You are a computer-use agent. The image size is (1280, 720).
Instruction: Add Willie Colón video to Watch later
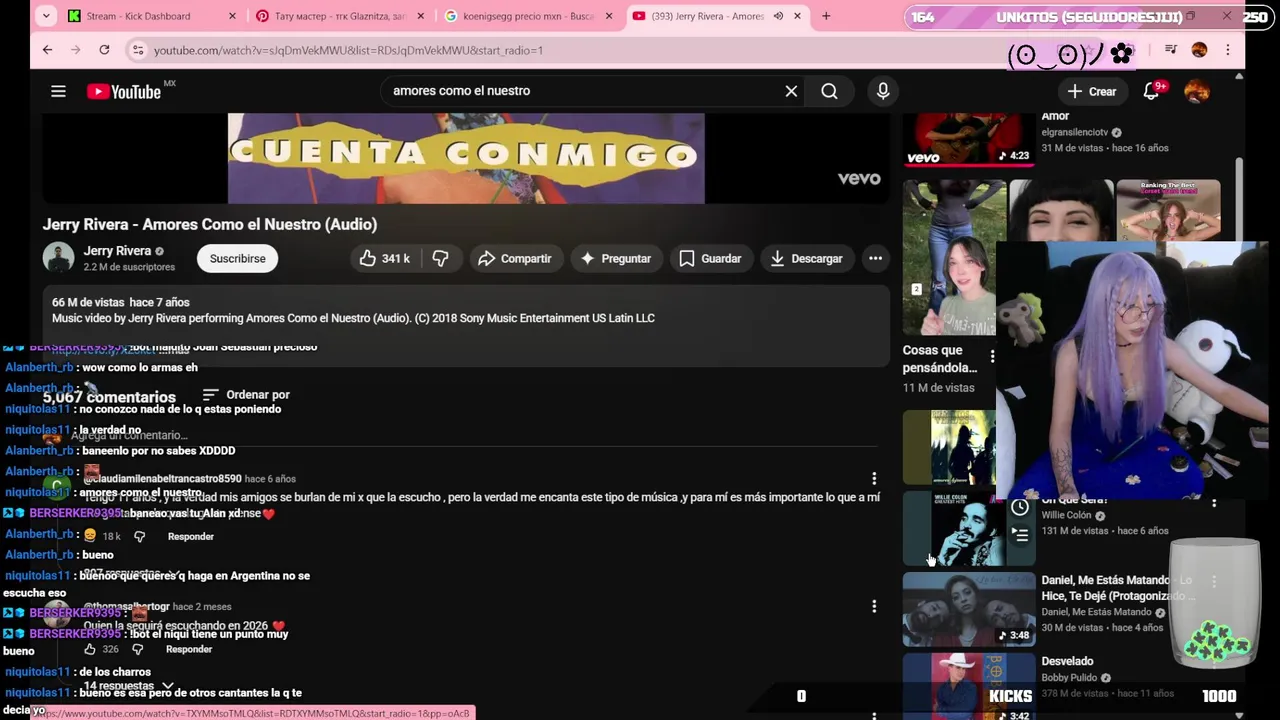point(1019,508)
